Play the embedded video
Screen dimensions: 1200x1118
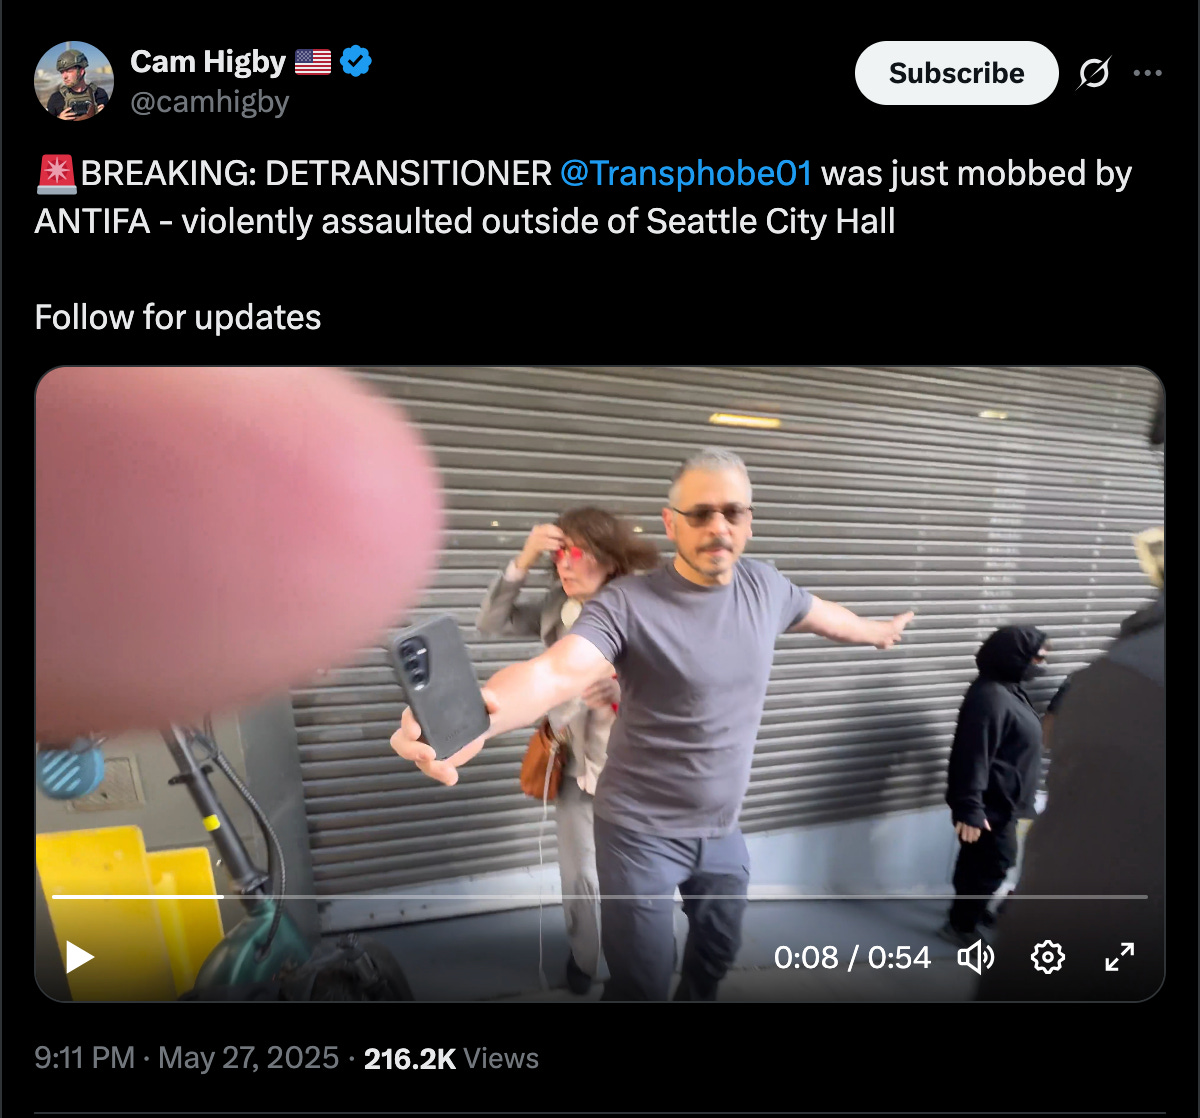click(x=80, y=957)
